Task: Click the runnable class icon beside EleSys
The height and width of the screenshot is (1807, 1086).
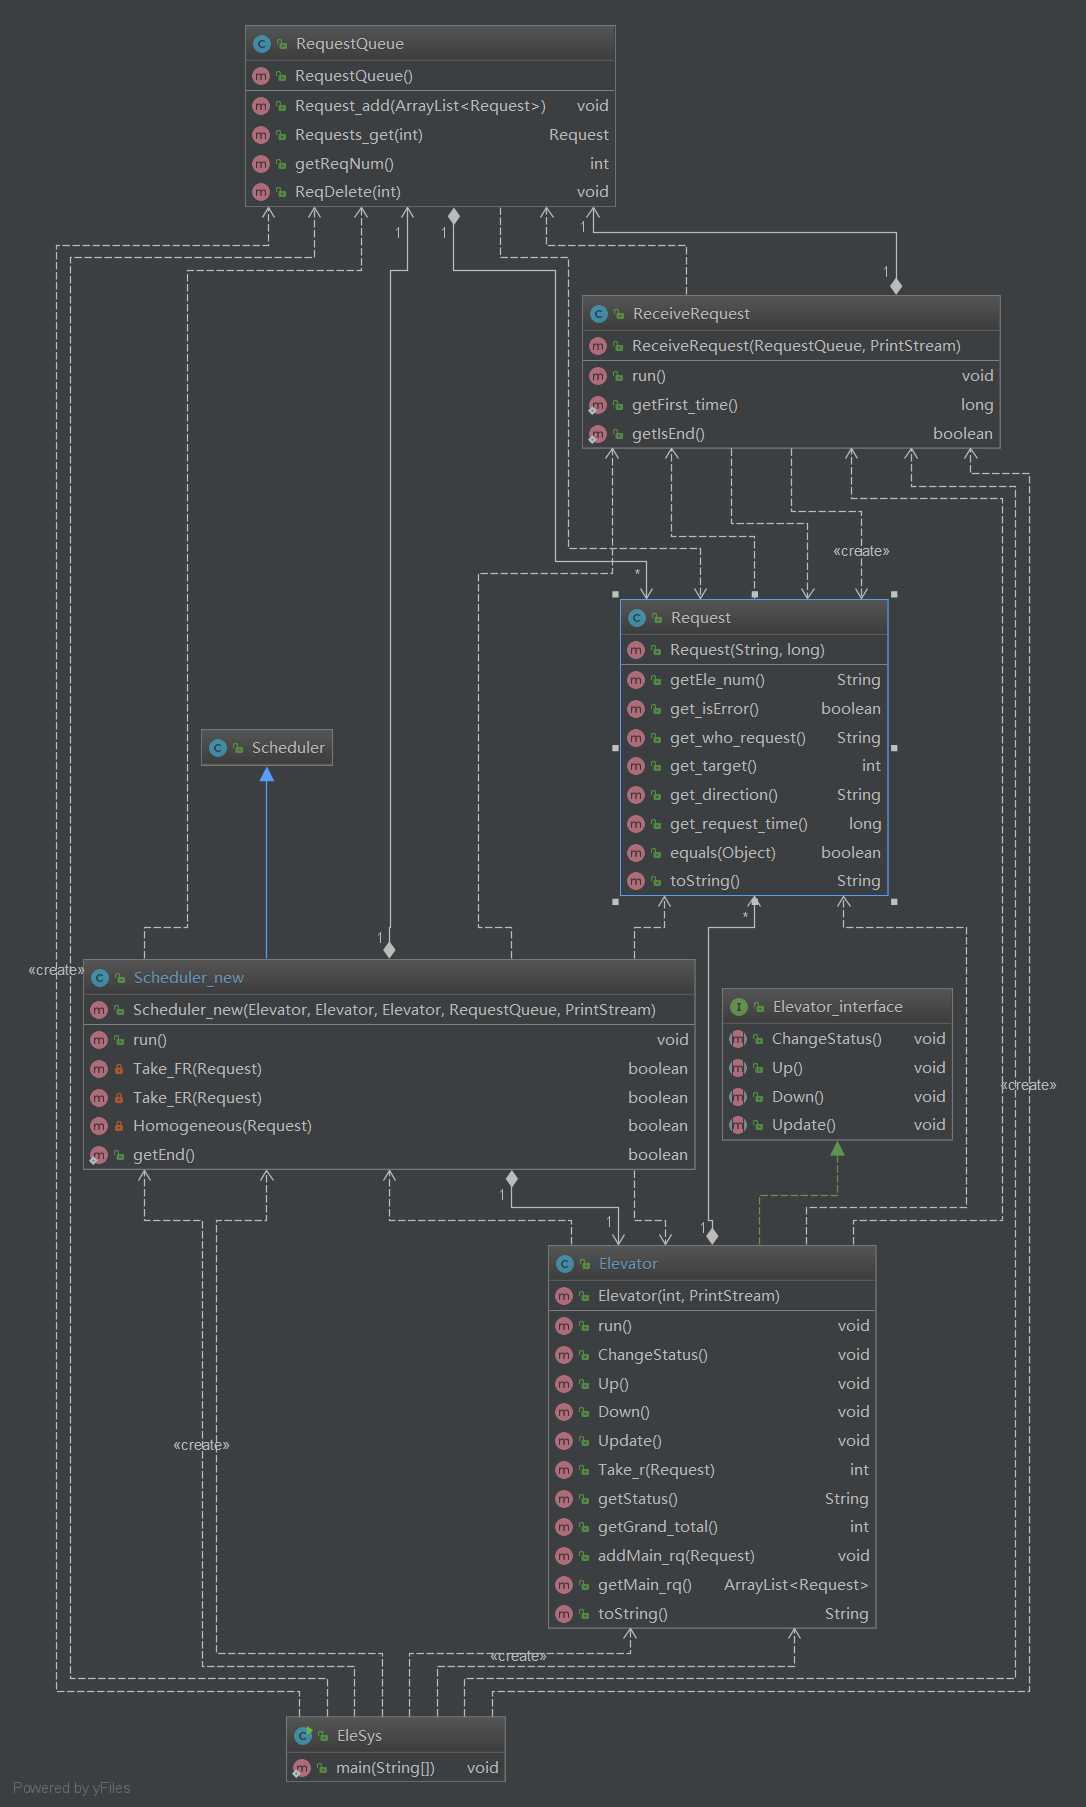Action: pos(303,1736)
